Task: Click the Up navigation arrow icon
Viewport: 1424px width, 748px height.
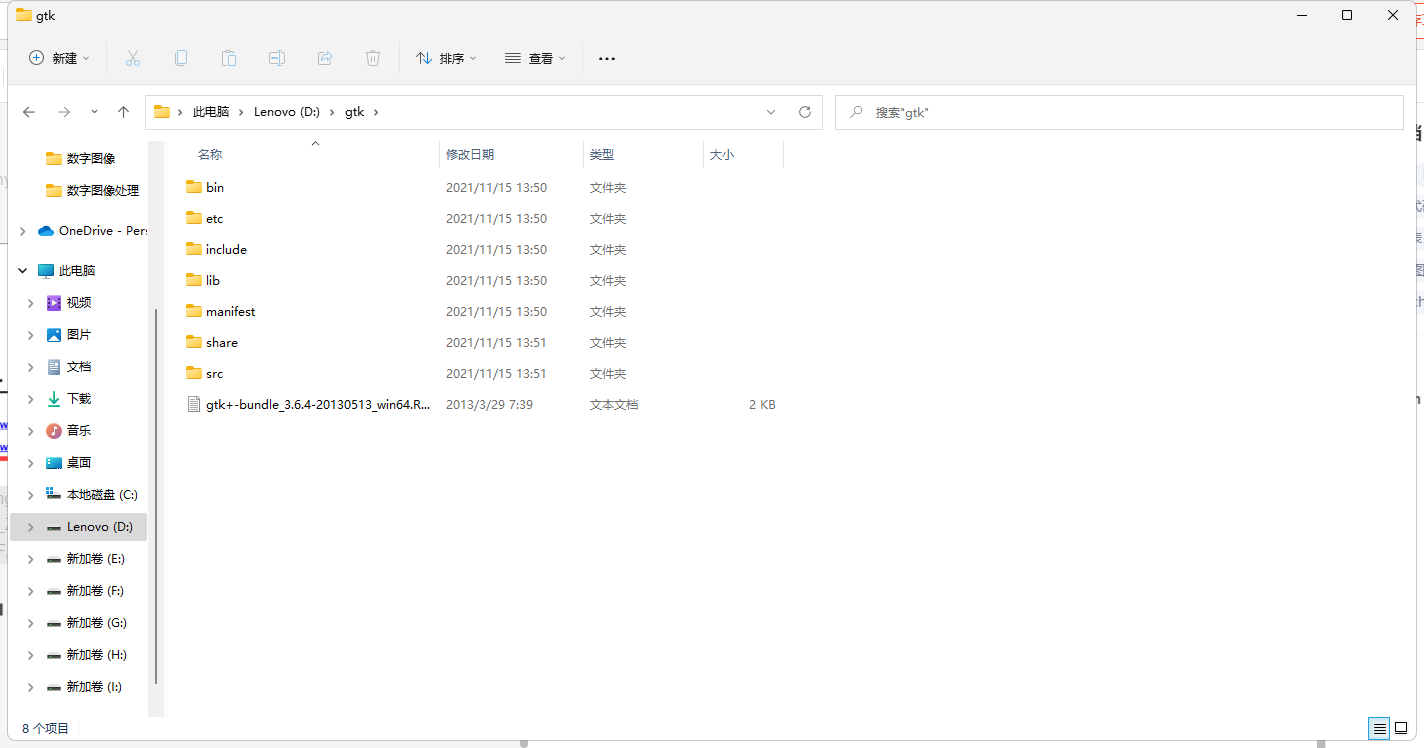Action: pos(123,112)
